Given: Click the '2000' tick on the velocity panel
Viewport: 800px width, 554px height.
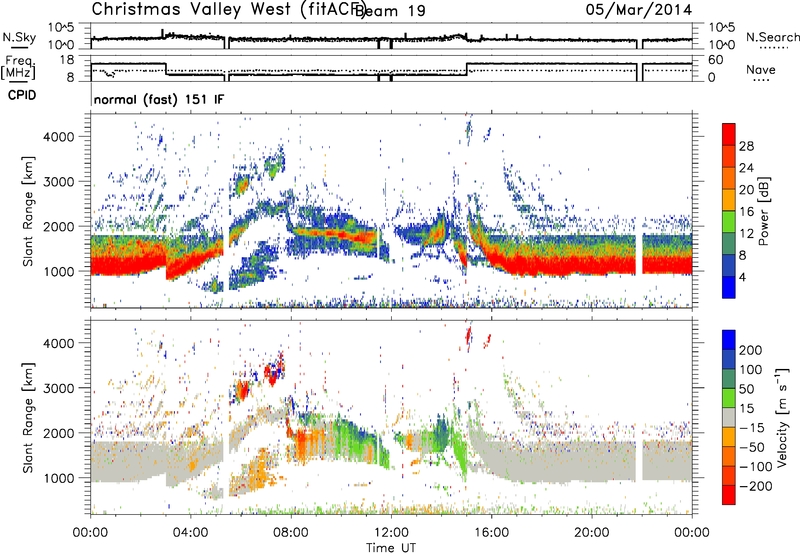Looking at the screenshot, I should pos(59,433).
